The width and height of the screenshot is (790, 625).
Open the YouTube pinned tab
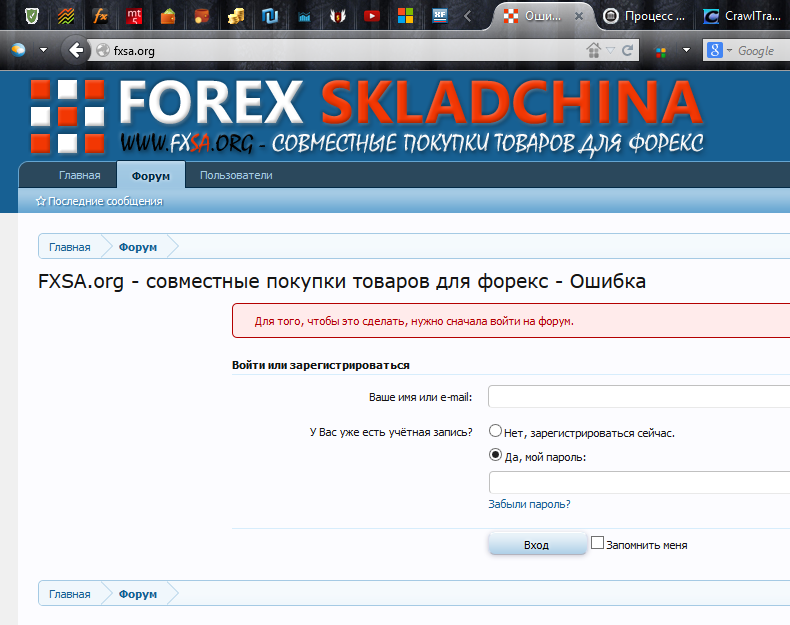point(372,16)
